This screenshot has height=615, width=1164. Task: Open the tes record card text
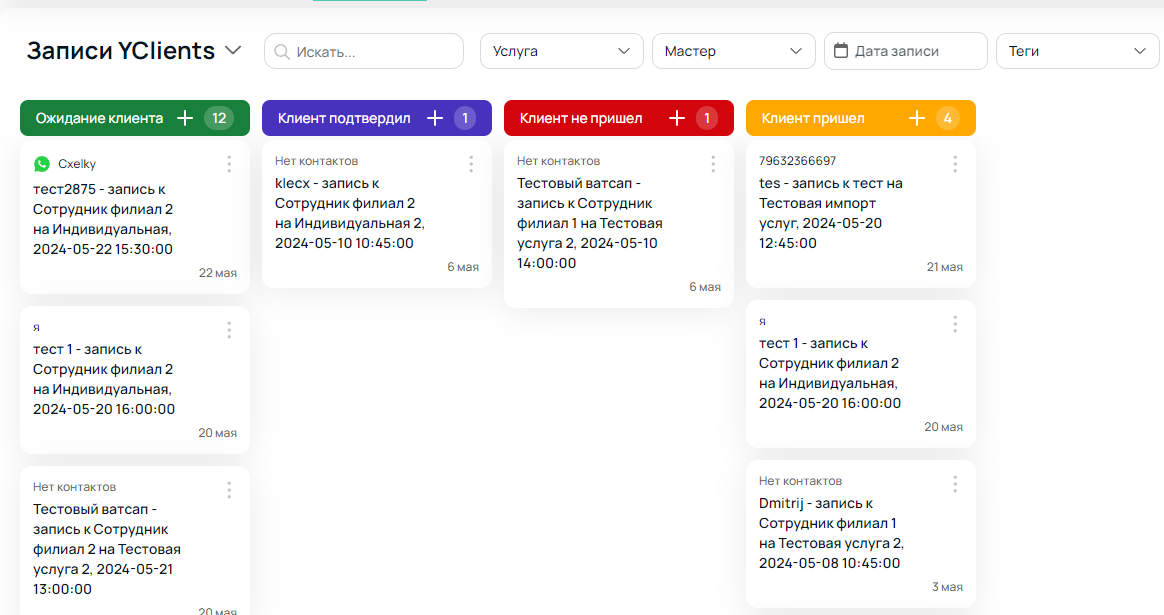click(x=831, y=213)
